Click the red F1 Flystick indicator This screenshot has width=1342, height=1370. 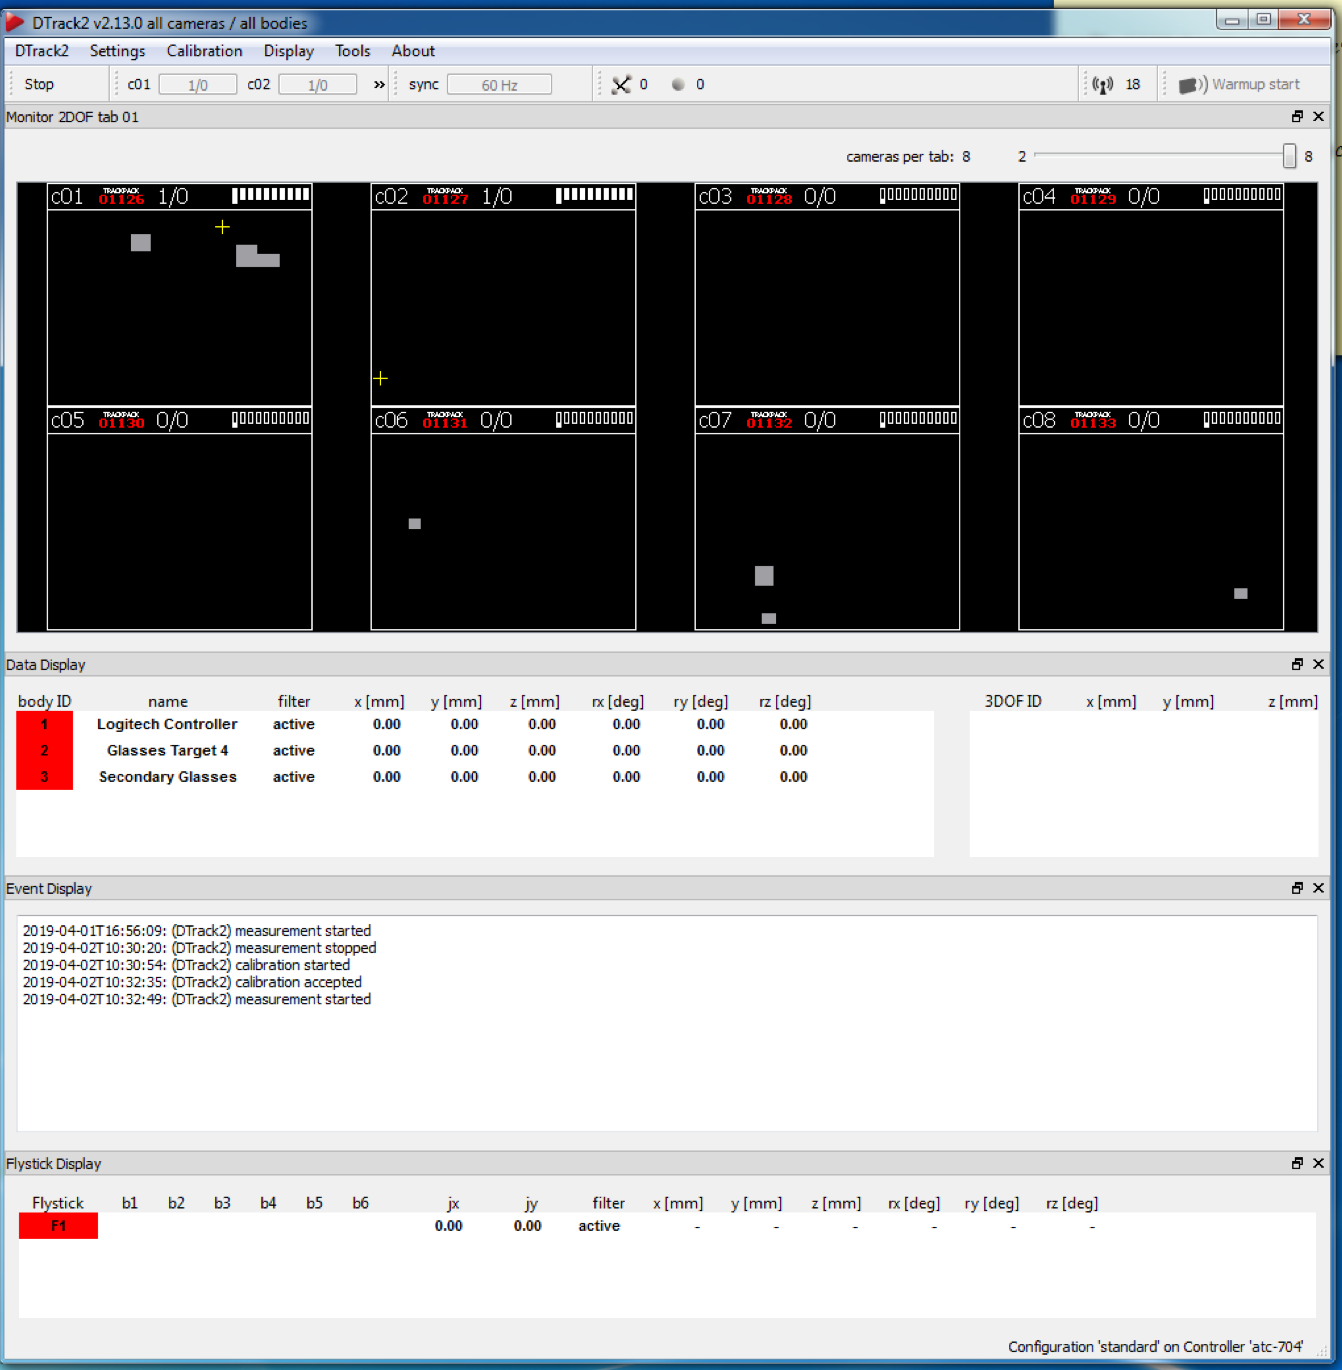click(x=58, y=1226)
